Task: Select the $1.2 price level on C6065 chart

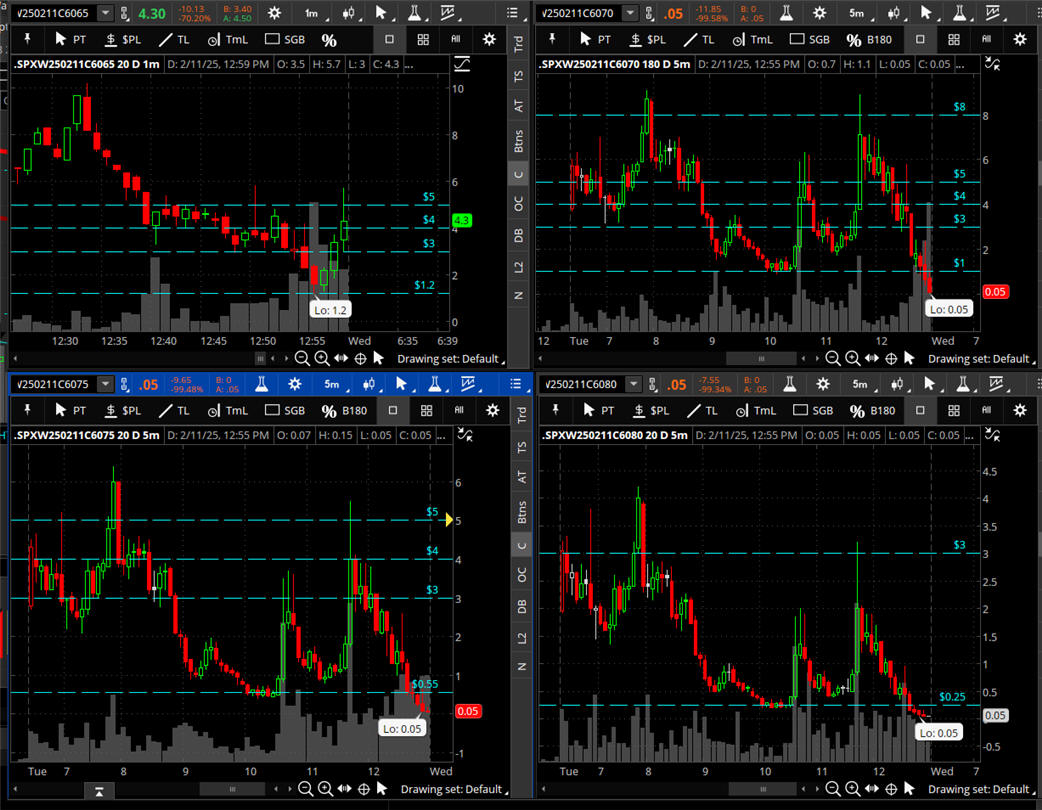Action: coord(424,285)
